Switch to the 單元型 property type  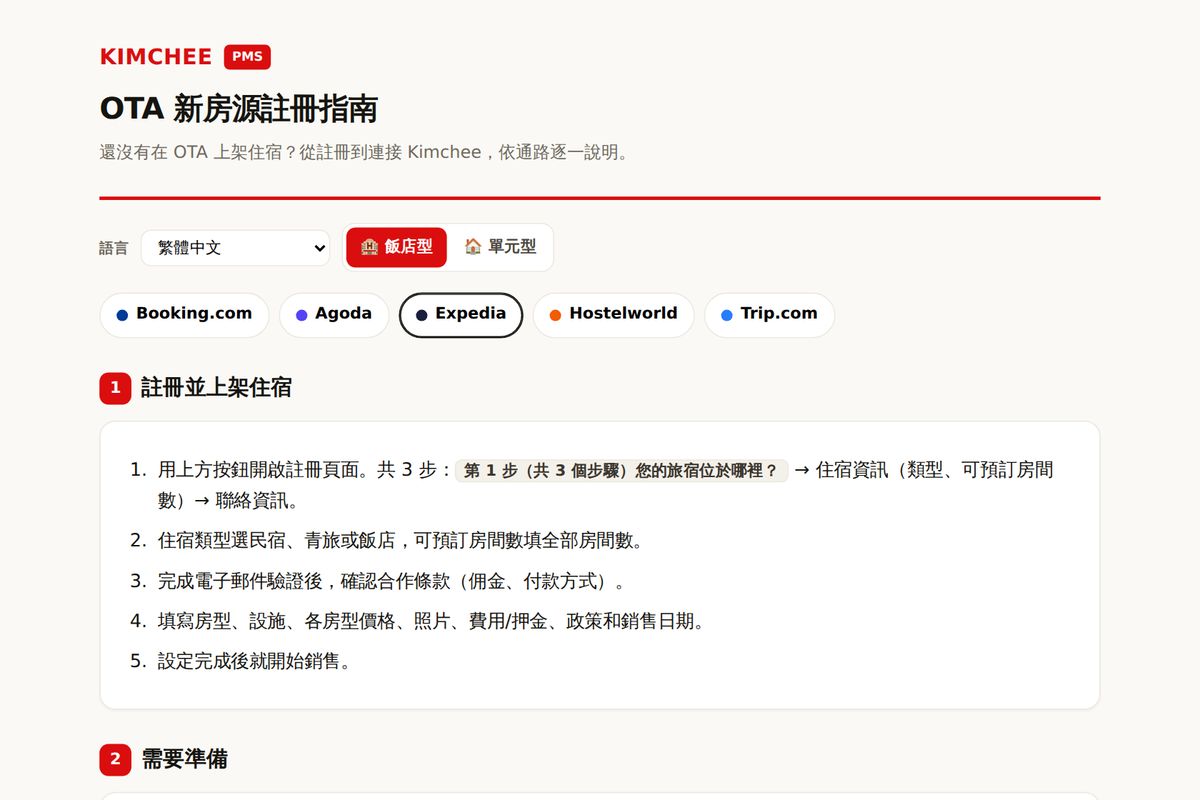(x=500, y=247)
